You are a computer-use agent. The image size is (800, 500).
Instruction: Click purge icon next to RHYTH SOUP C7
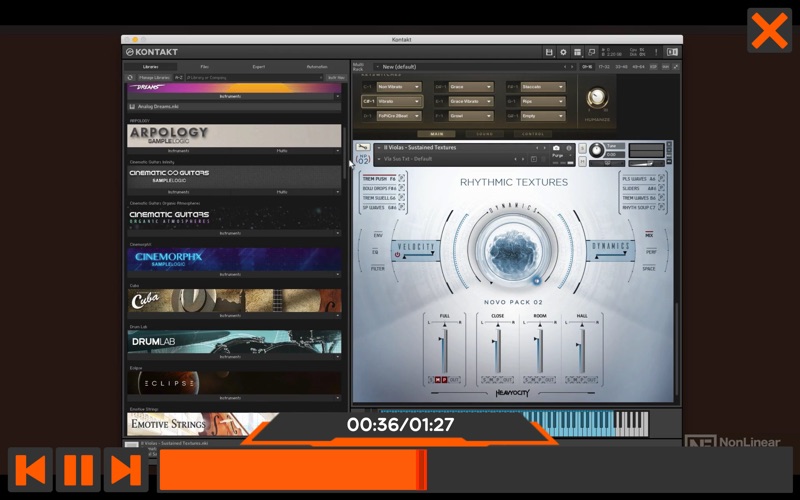point(661,207)
